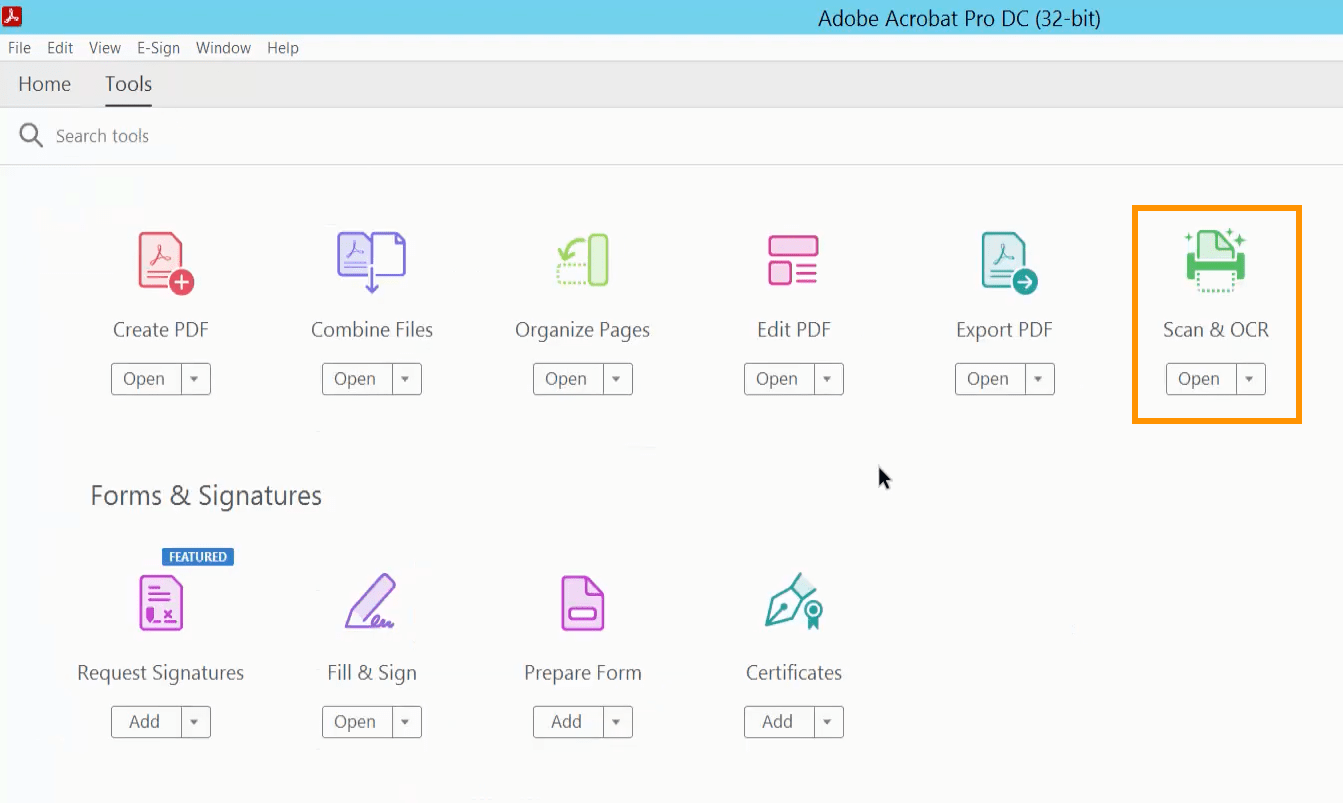Open the View menu

pos(105,48)
